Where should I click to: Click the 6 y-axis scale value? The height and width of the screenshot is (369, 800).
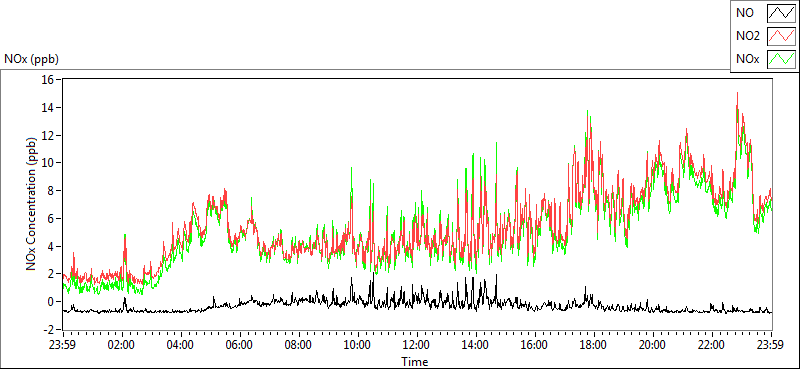pos(51,218)
